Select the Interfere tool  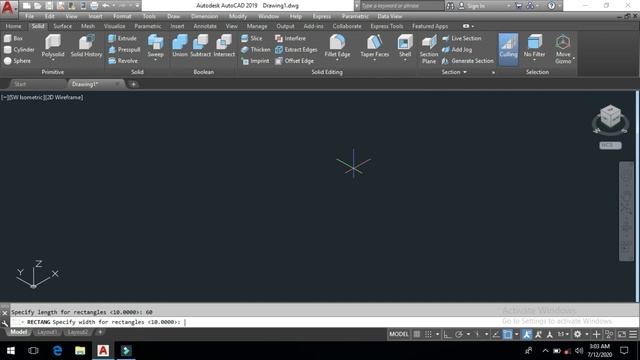(291, 38)
